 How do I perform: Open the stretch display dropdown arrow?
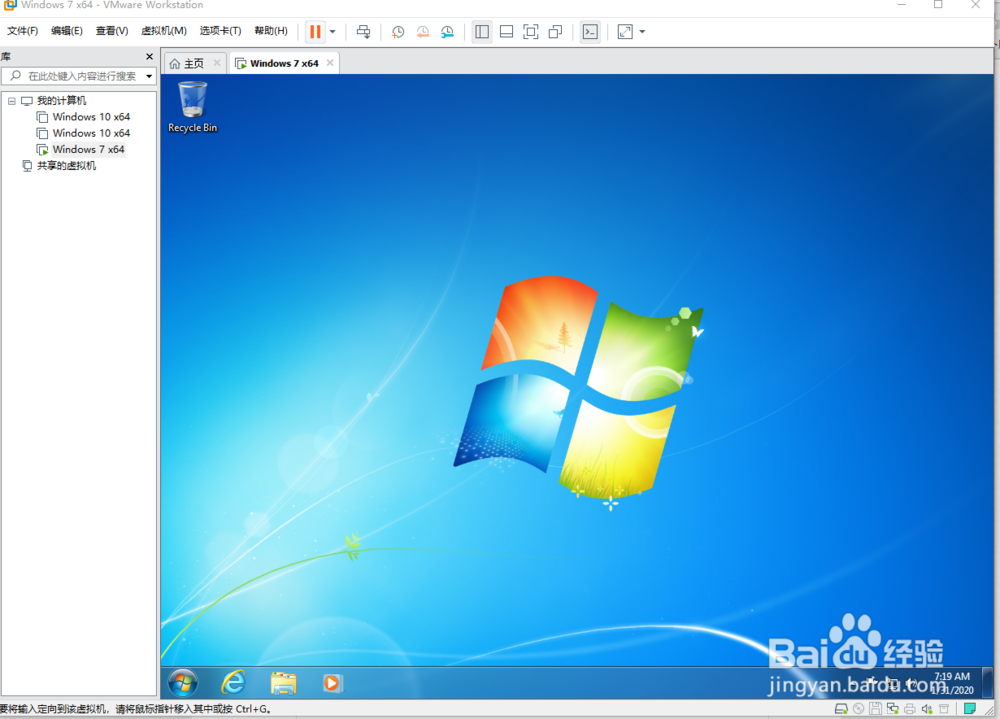coord(642,31)
